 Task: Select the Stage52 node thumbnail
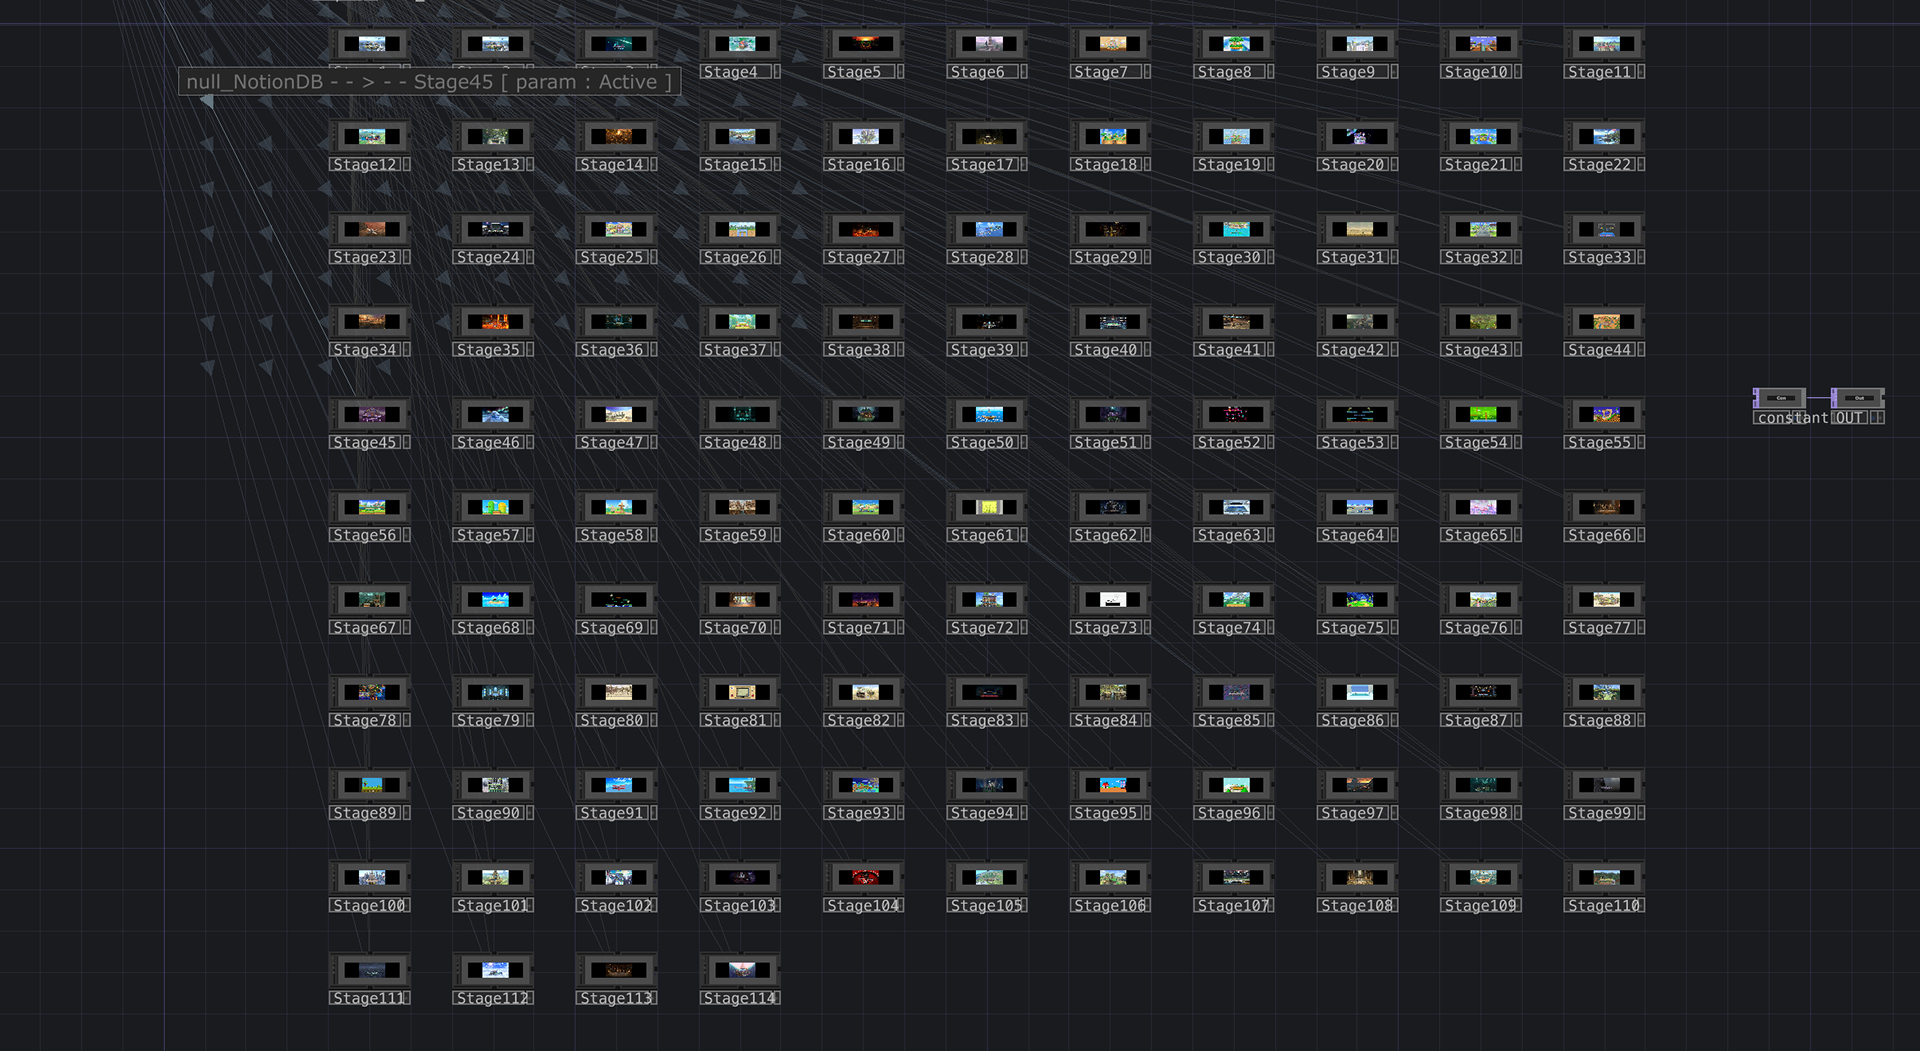pos(1235,414)
